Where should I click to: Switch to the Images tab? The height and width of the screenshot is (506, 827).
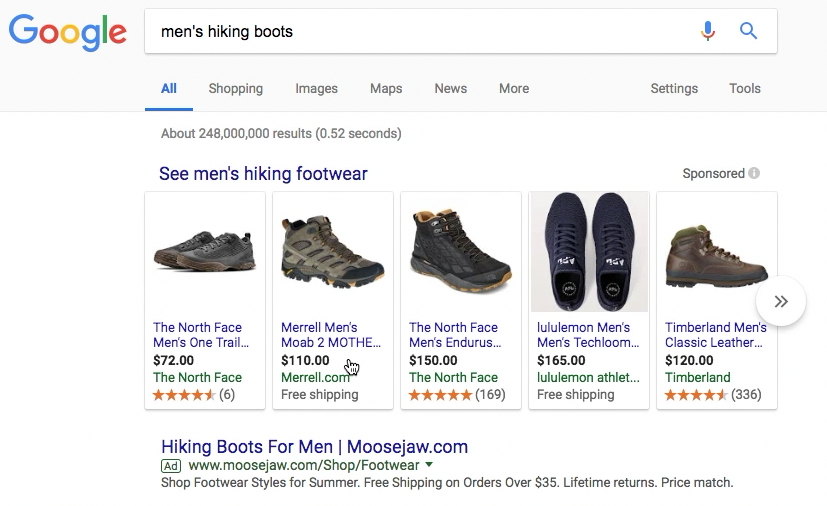(316, 89)
